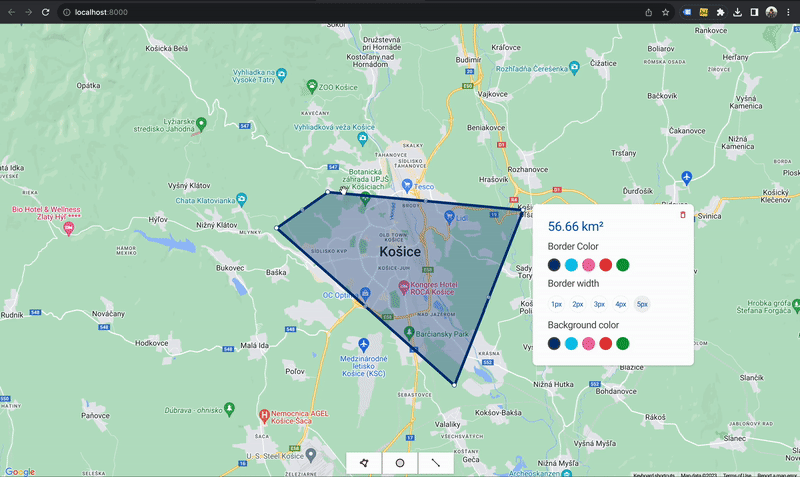Click the Chata Klatovianka marker
Viewport: 800px width, 477px height.
[x=241, y=198]
